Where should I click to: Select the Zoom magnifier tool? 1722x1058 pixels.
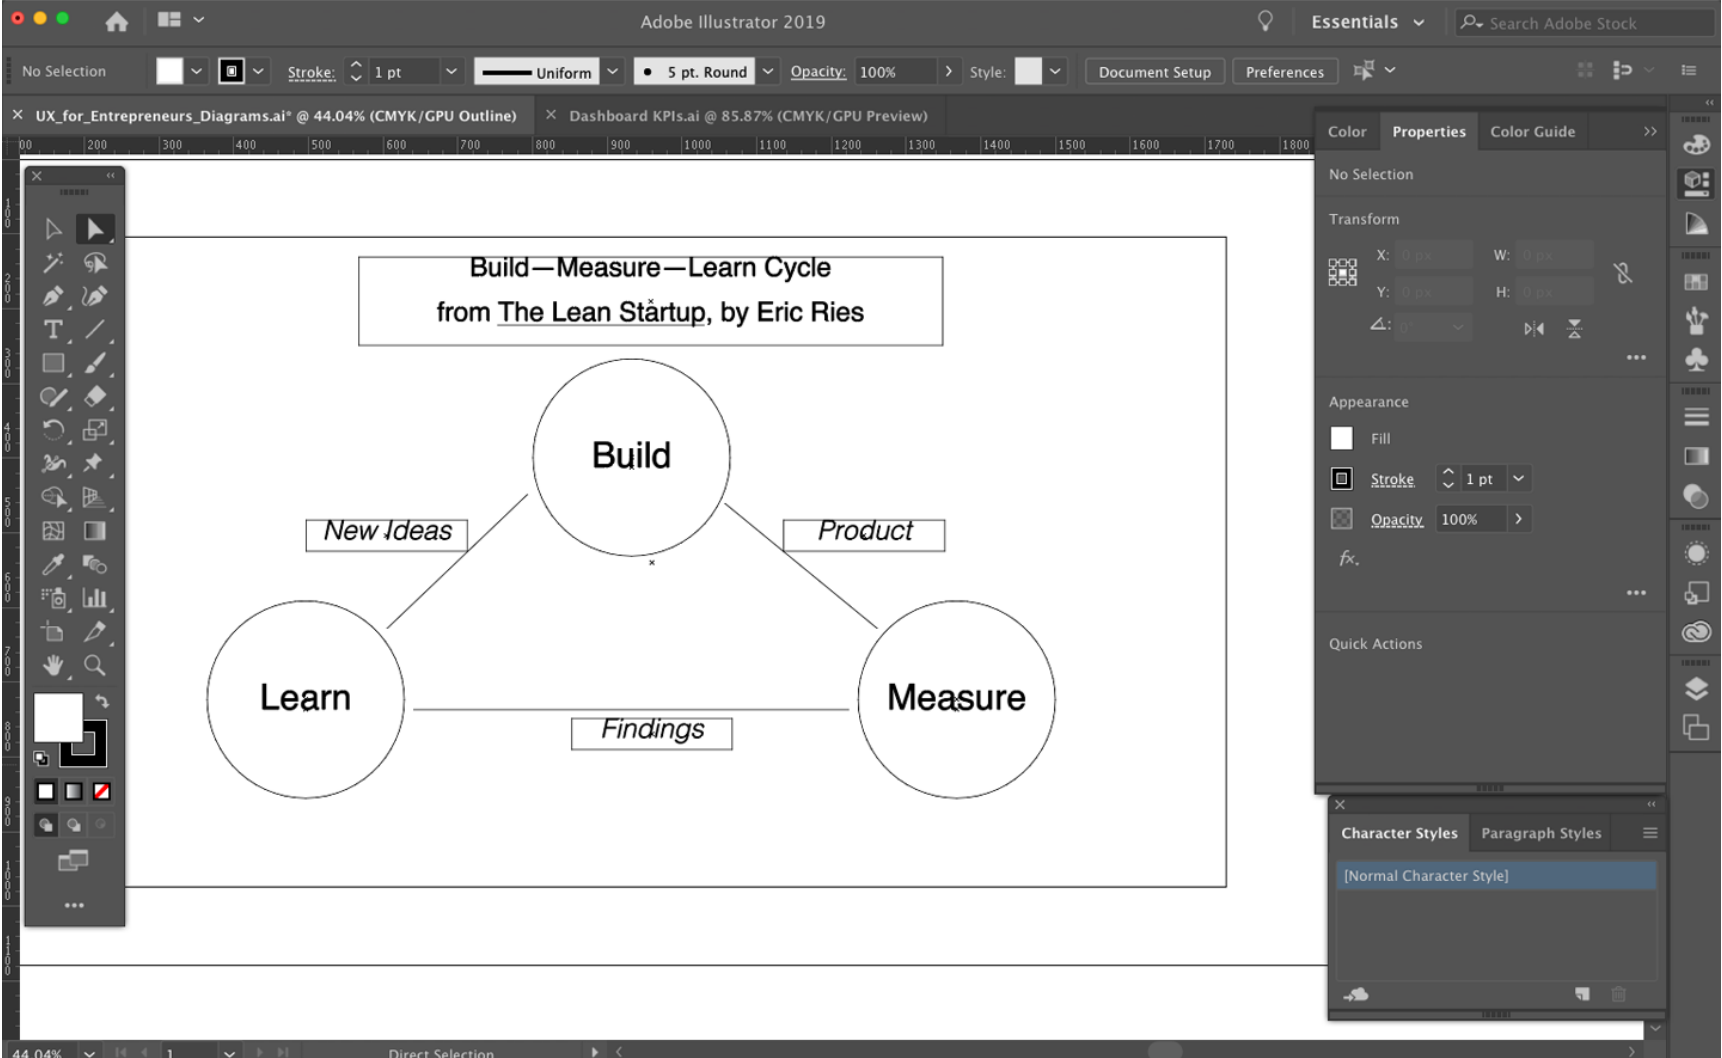[x=95, y=665]
